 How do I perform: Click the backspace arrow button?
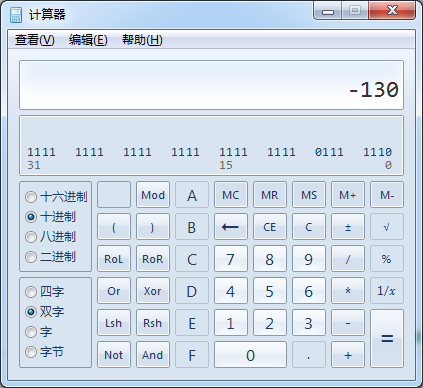click(231, 227)
